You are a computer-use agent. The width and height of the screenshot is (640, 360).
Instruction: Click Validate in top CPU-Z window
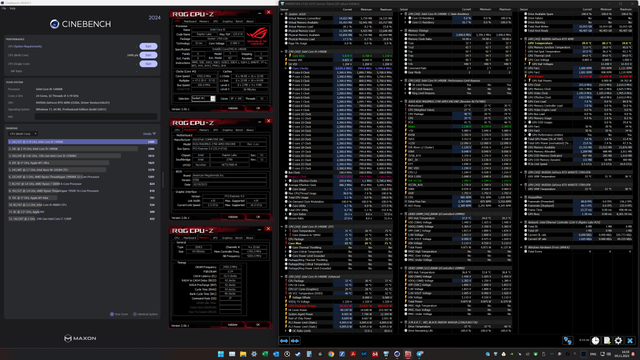click(x=233, y=108)
